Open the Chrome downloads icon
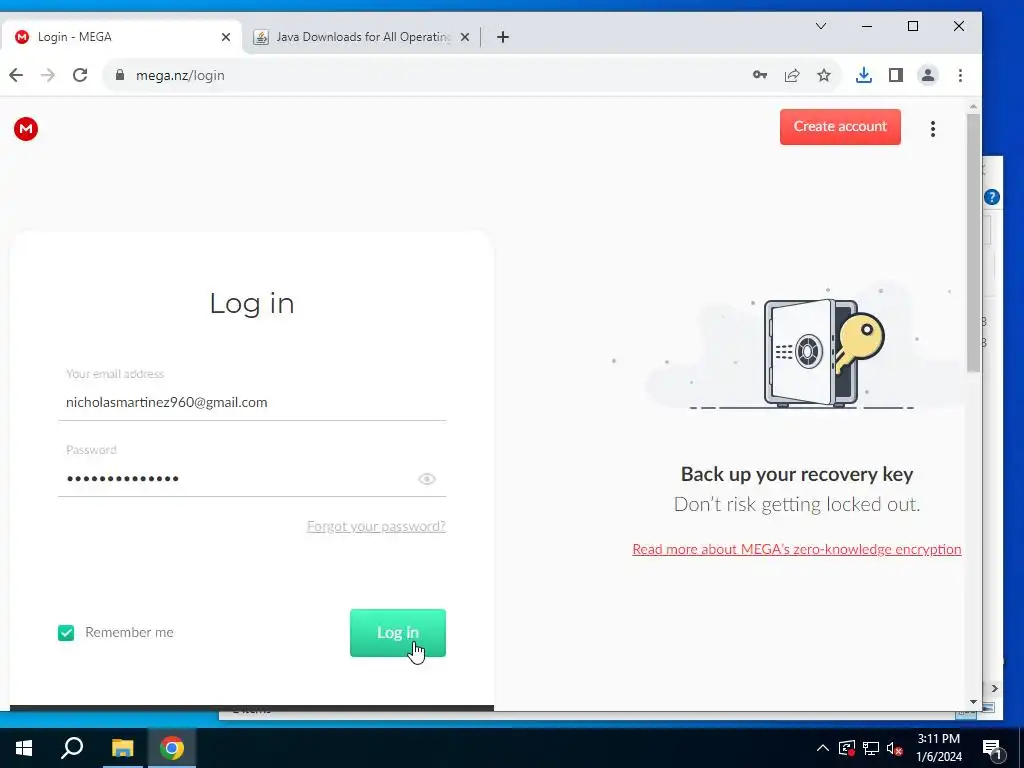The width and height of the screenshot is (1024, 768). click(x=863, y=75)
